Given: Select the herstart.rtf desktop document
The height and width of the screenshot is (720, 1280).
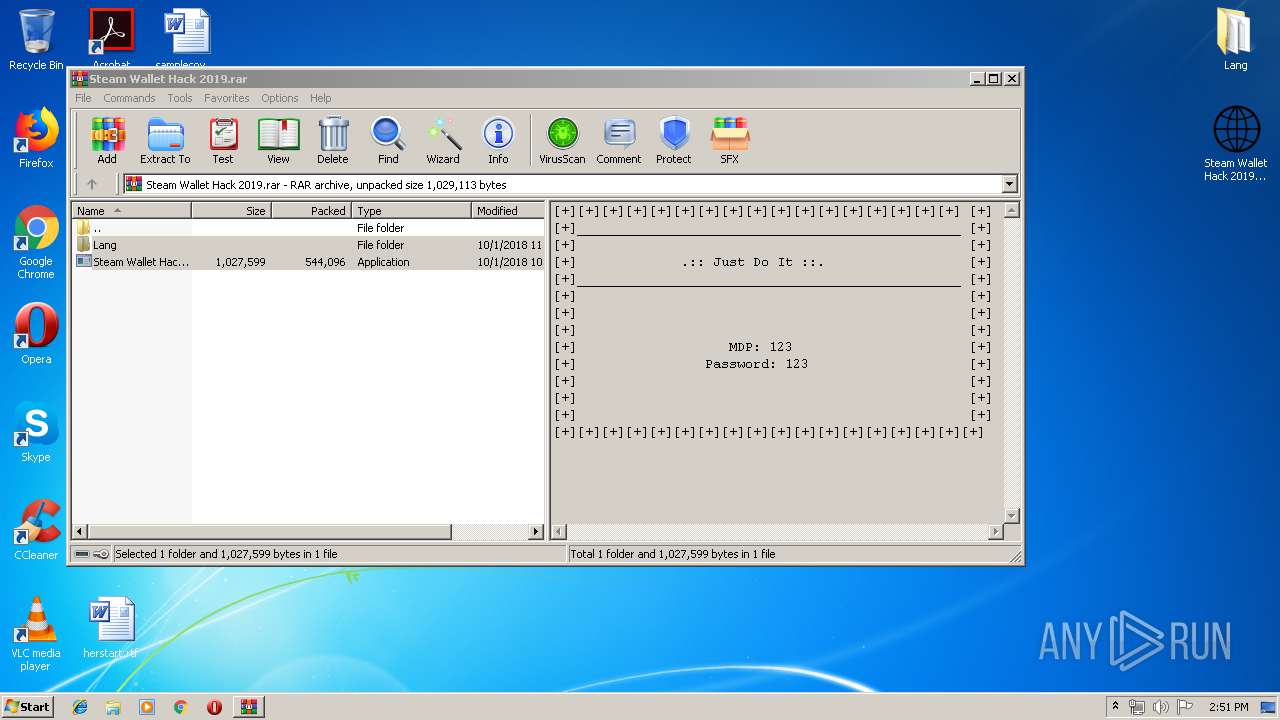Looking at the screenshot, I should pyautogui.click(x=111, y=628).
